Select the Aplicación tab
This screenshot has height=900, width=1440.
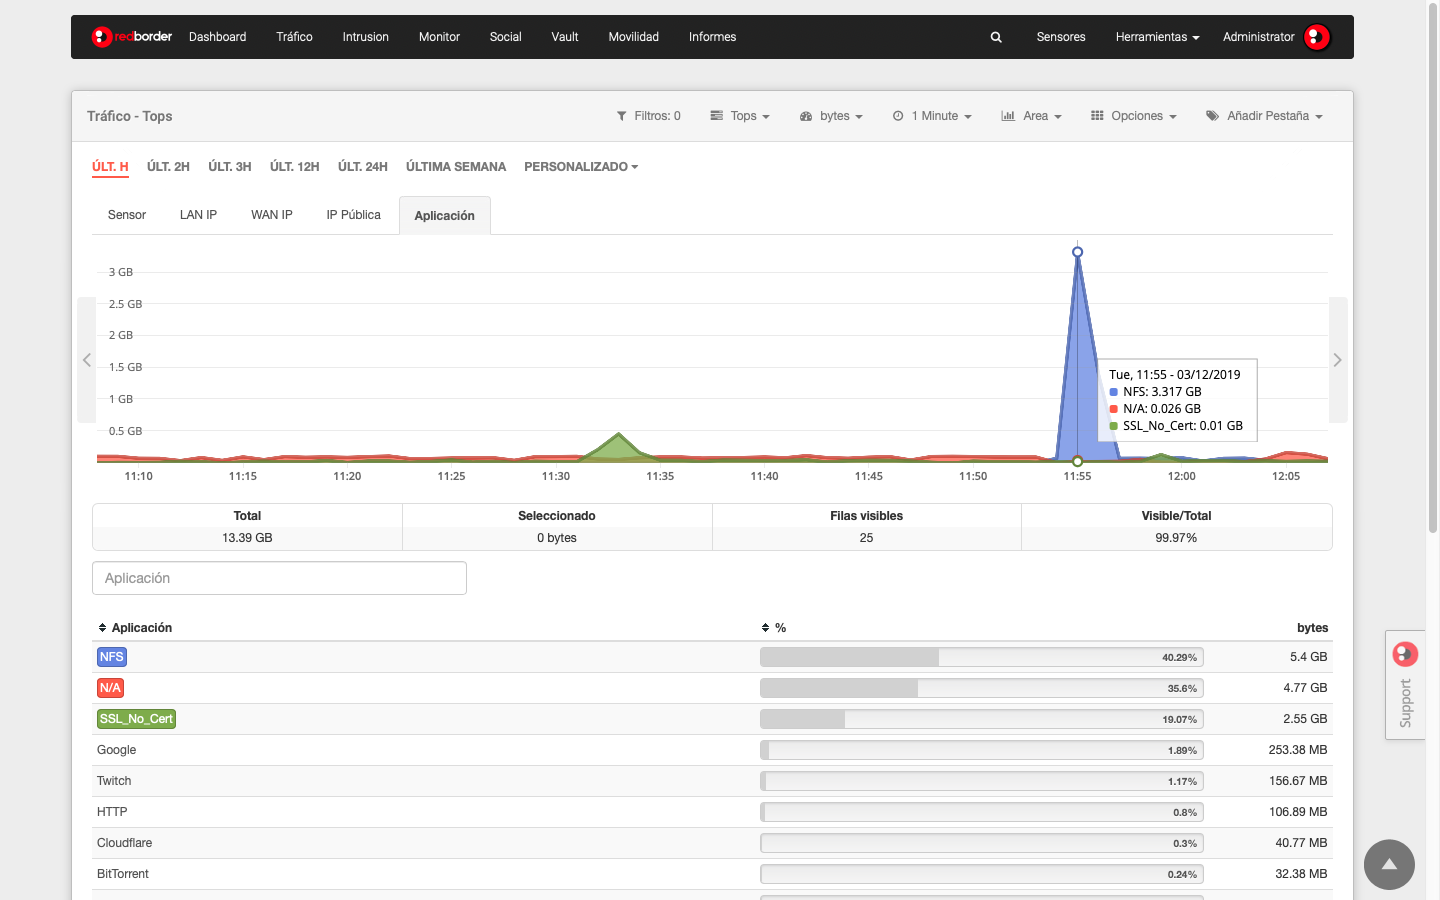444,216
